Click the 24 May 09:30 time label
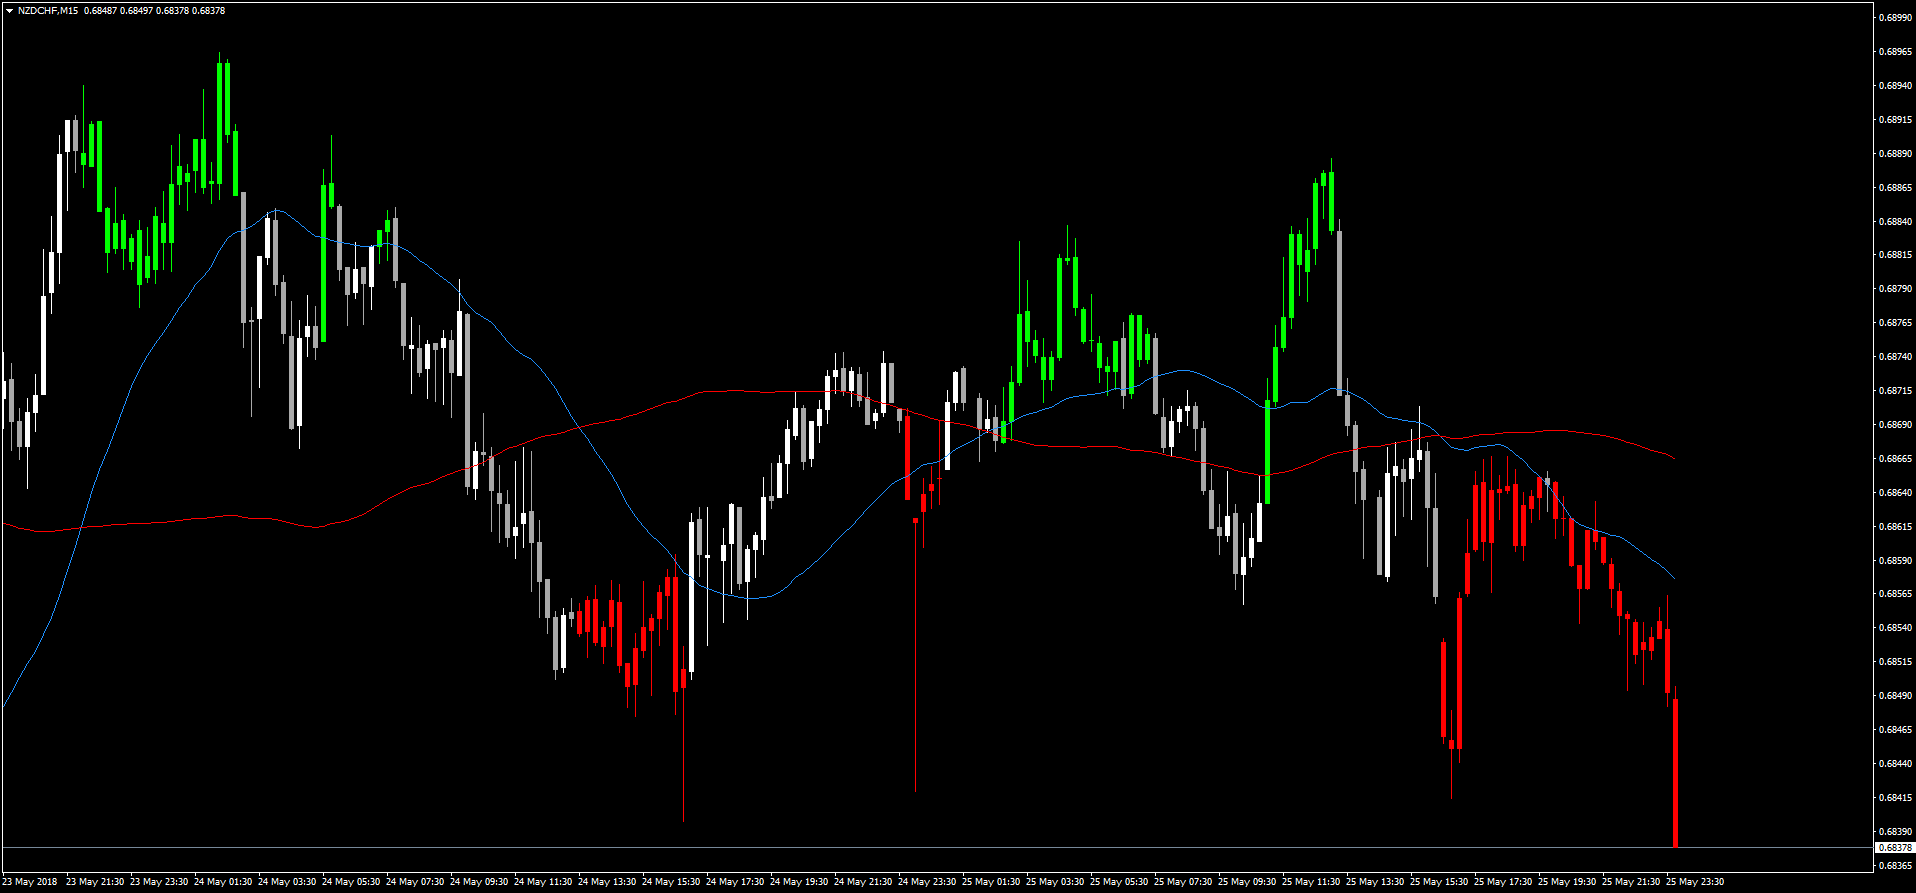The image size is (1916, 893). tap(479, 882)
